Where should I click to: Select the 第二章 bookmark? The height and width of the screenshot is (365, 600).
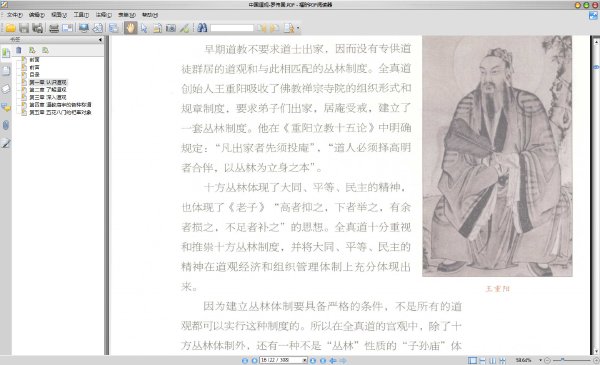(48, 90)
